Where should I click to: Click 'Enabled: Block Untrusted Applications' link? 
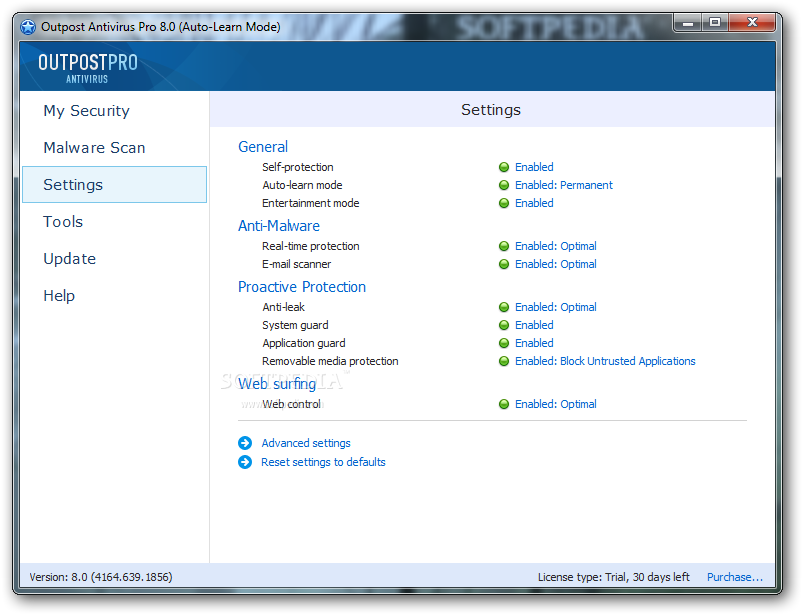click(605, 361)
